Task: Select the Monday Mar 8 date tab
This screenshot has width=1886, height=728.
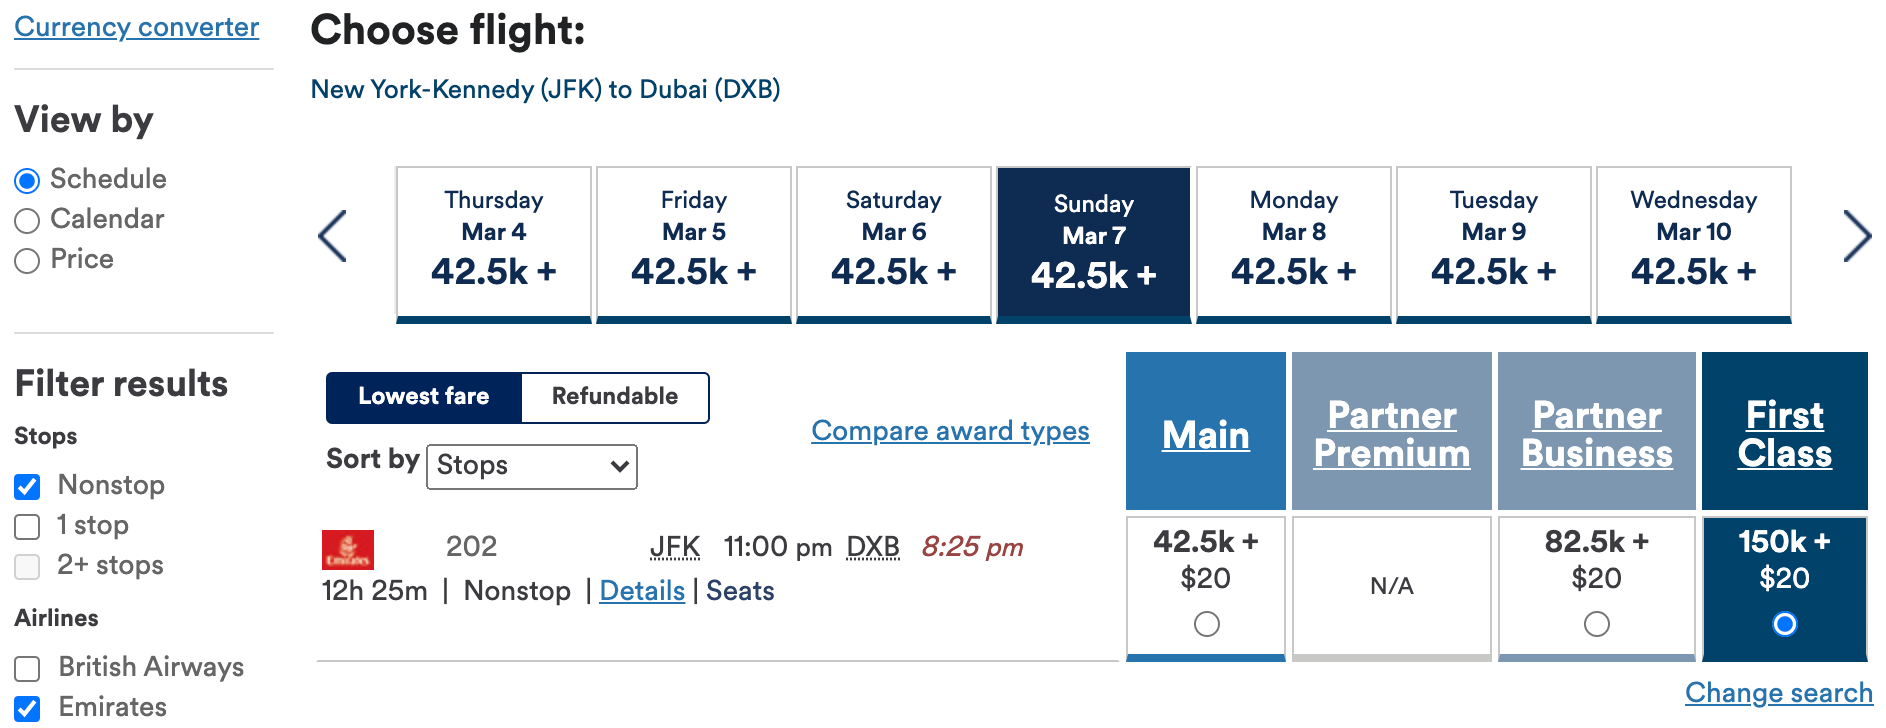Action: [x=1293, y=243]
